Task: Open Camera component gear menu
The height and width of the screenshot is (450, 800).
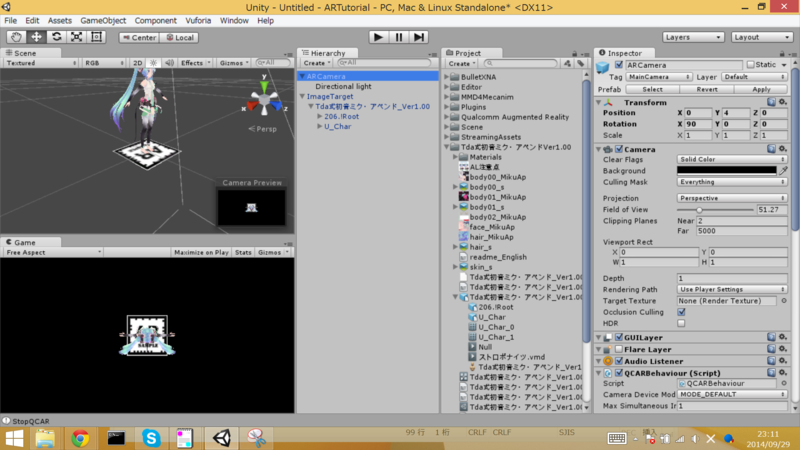Action: click(x=783, y=149)
